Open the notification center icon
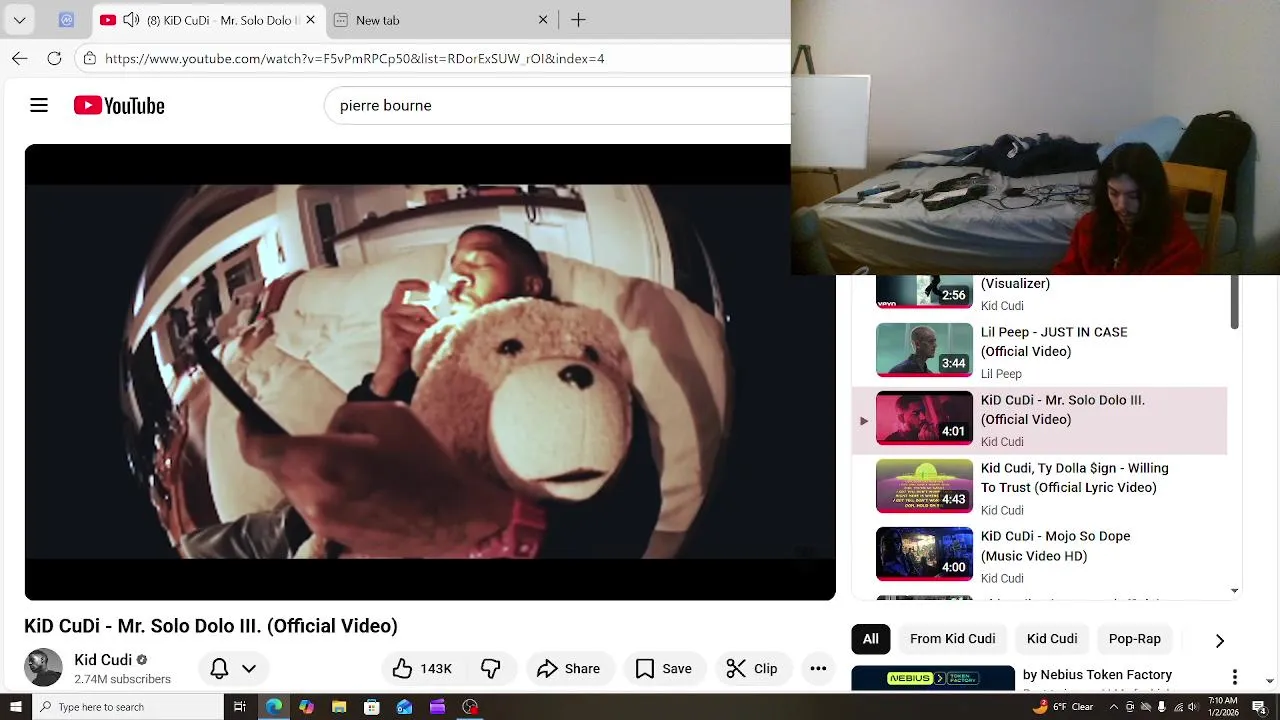The width and height of the screenshot is (1280, 720). (1259, 707)
